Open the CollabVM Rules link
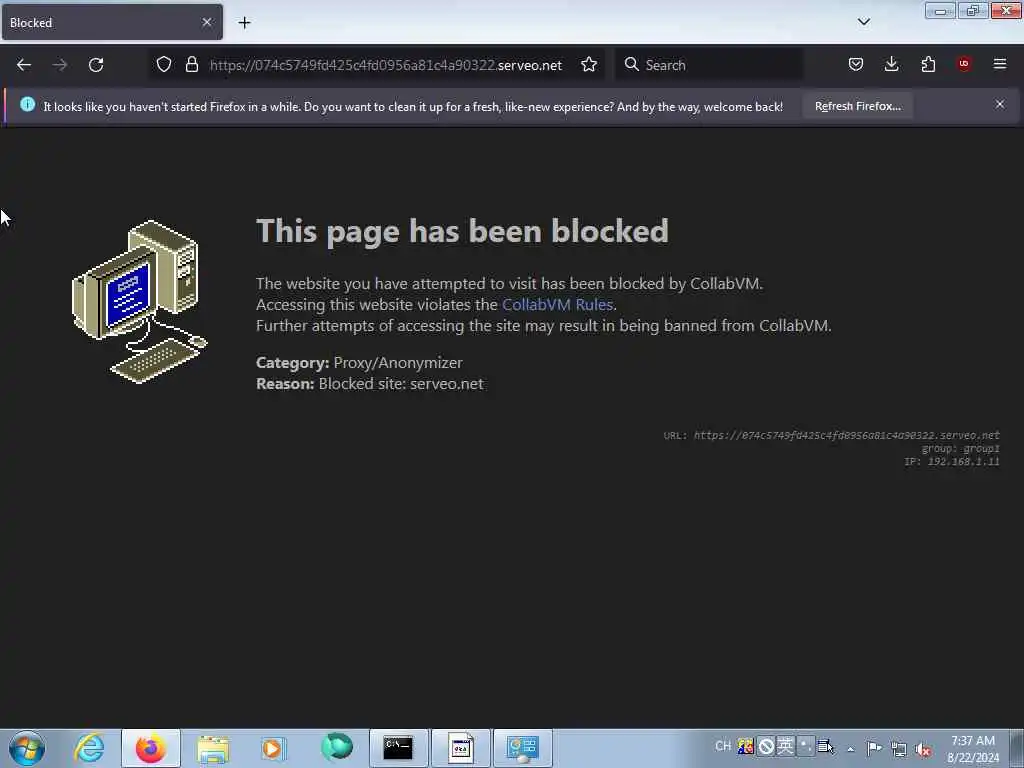 click(x=557, y=305)
